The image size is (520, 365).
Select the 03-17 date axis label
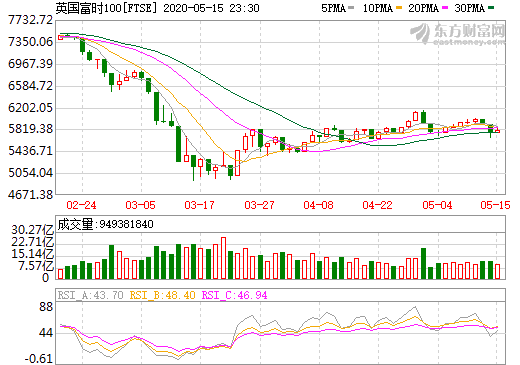(200, 205)
